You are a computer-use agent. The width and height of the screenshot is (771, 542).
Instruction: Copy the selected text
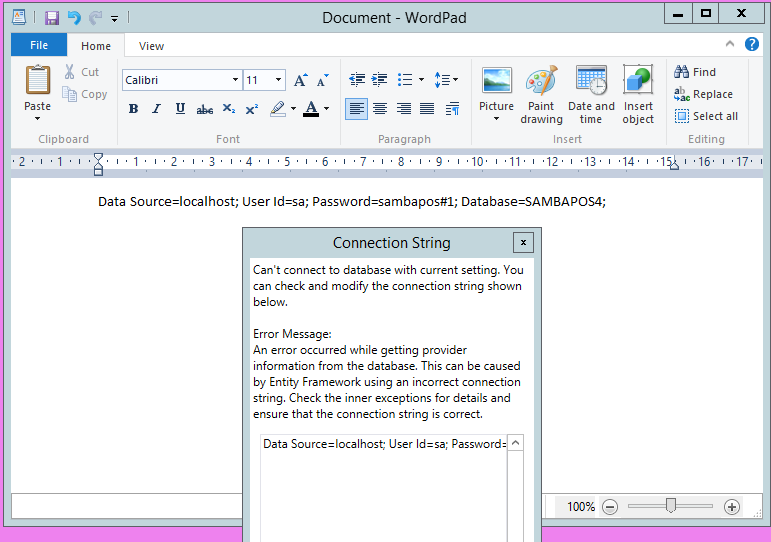tap(85, 94)
